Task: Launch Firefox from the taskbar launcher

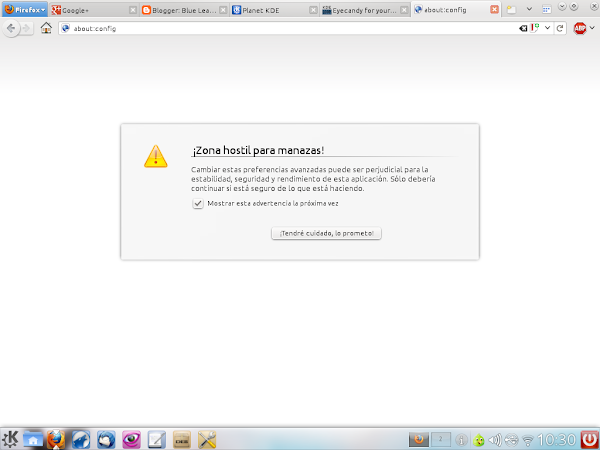Action: tap(56, 439)
